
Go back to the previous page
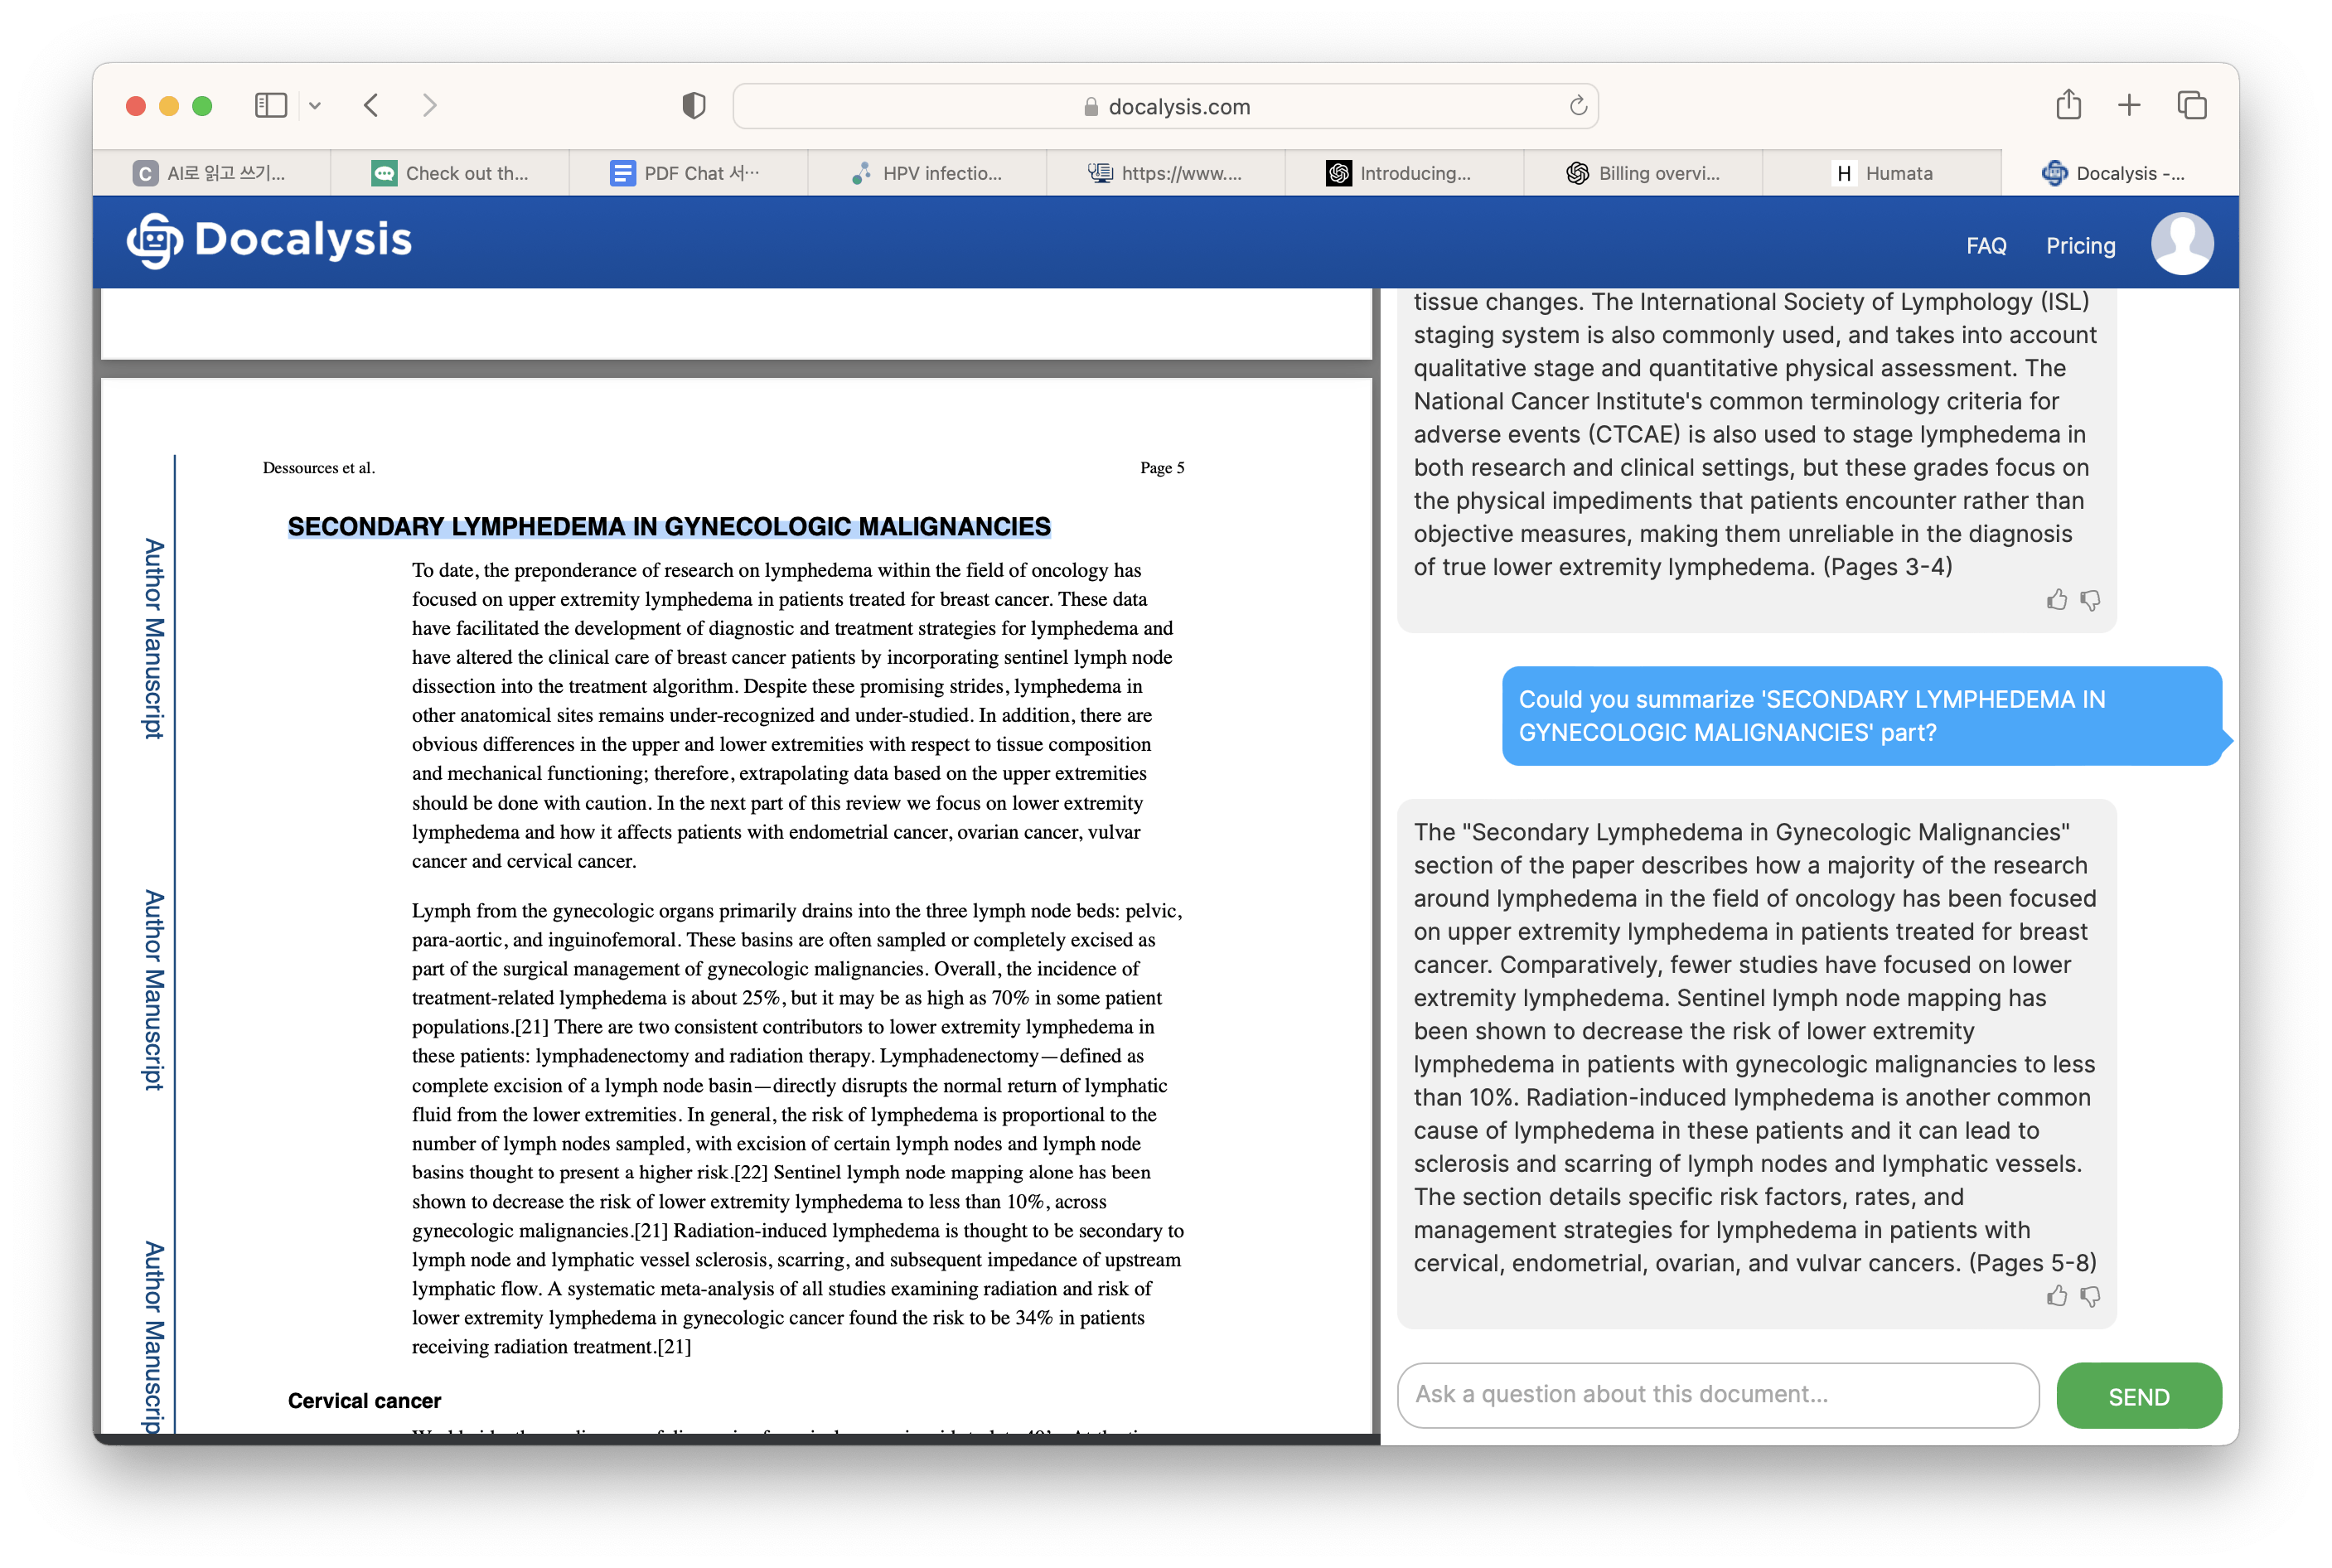371,106
